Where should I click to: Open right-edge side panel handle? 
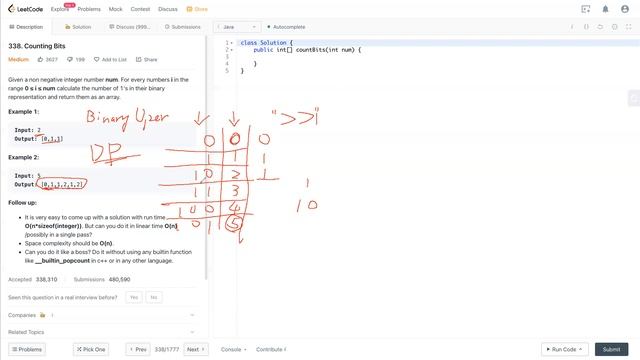633,98
